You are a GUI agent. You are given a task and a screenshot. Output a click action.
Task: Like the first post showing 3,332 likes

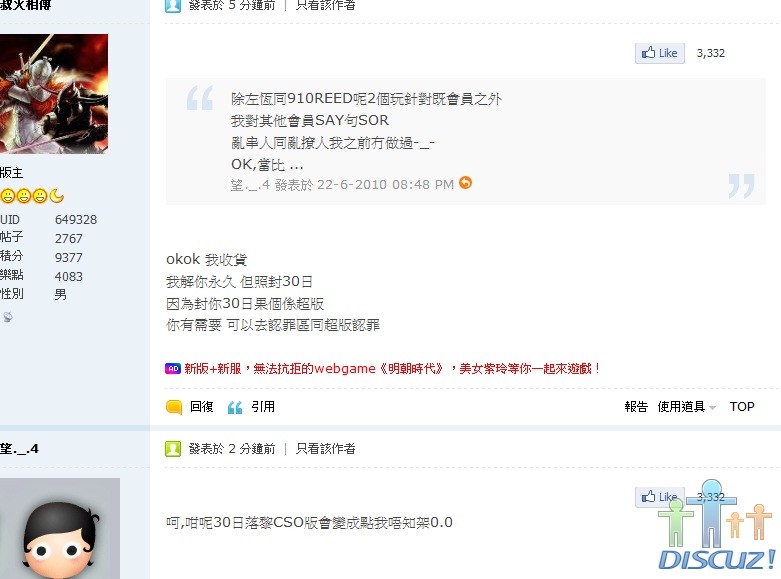659,53
